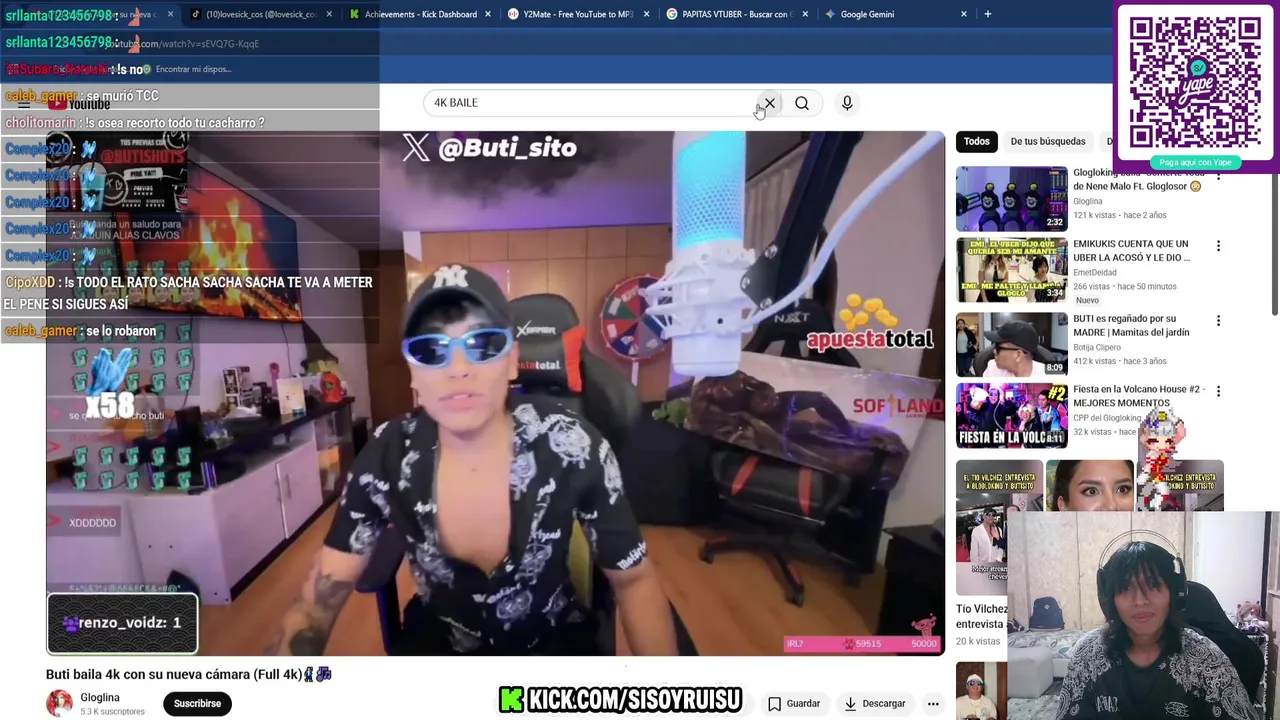Open title 'EMIKUKIS CUENTA QUE UN UBER LA ACOSÓ'
Viewport: 1280px width, 720px height.
coord(1131,250)
